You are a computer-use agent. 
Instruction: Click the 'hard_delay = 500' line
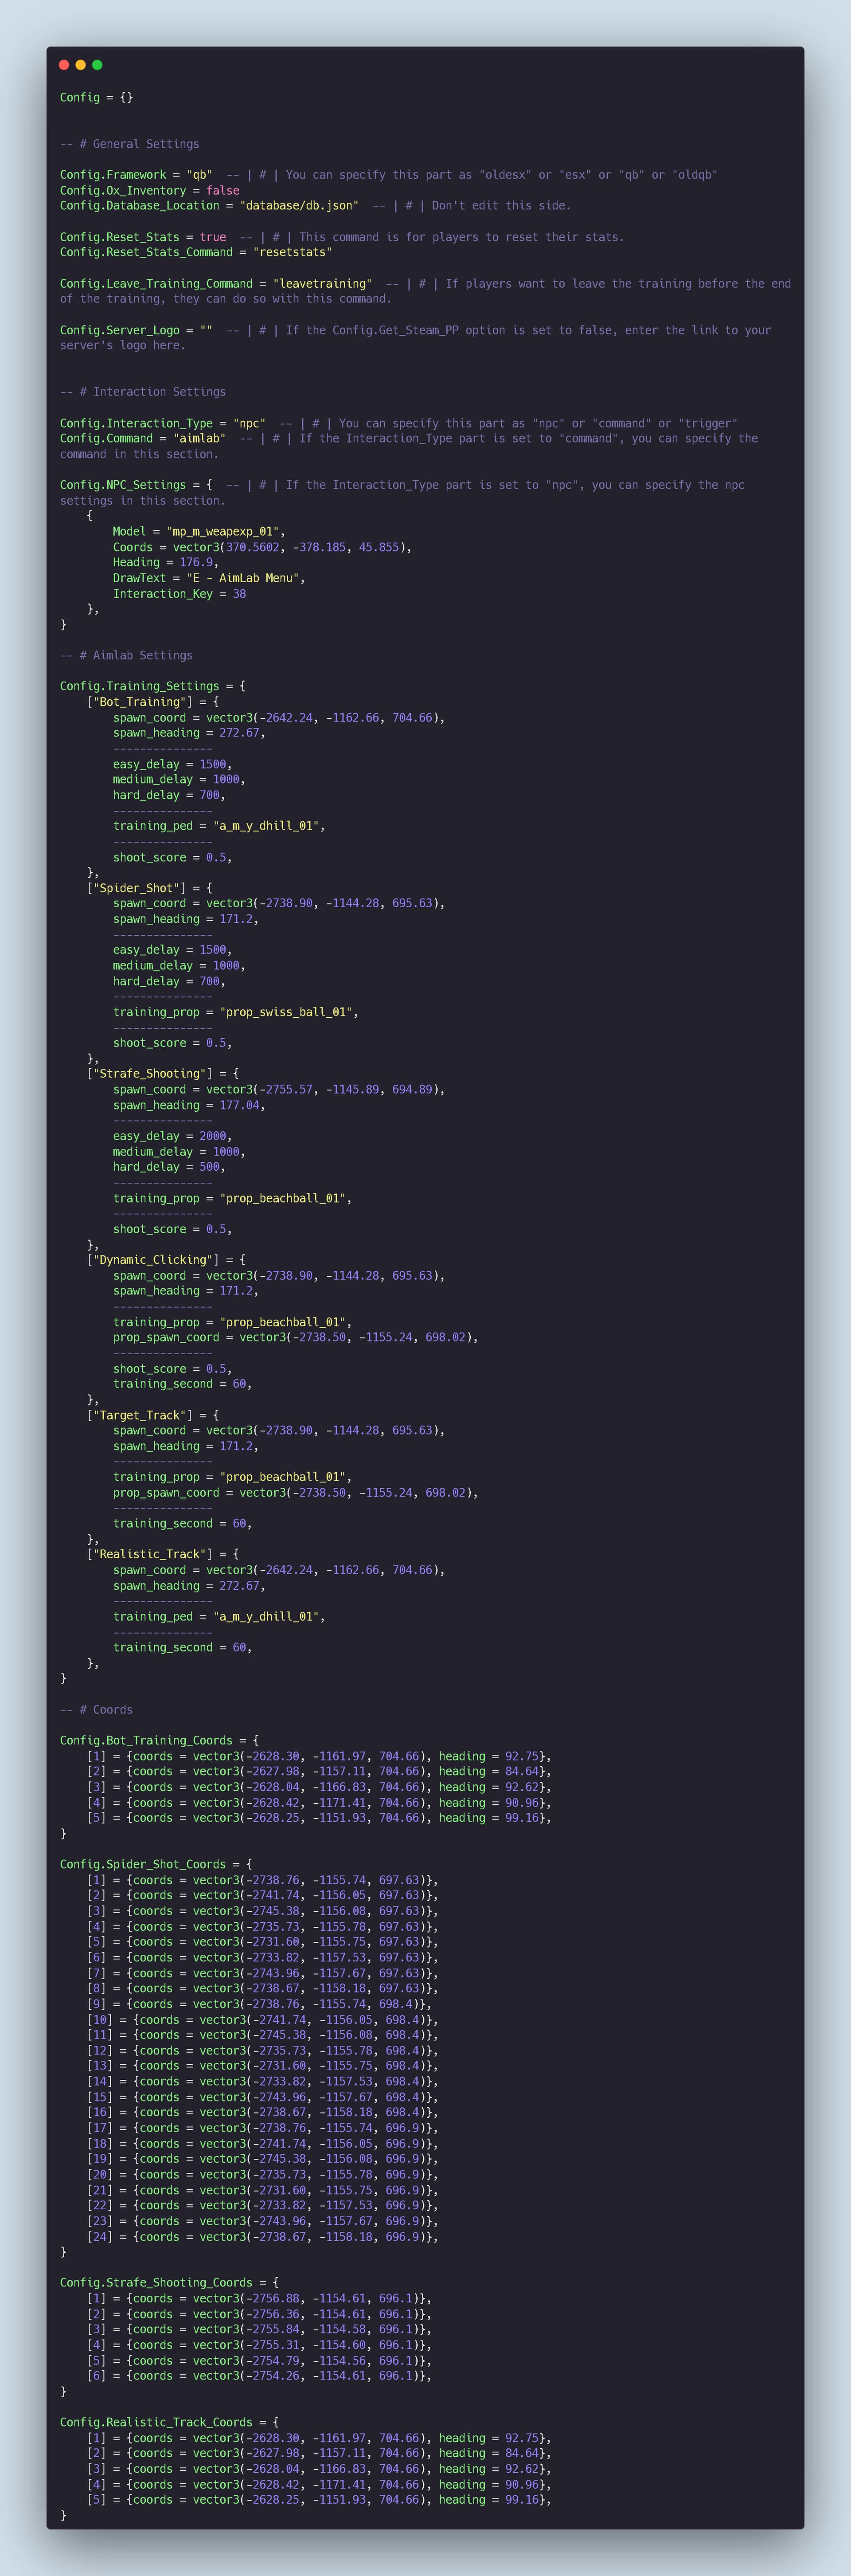tap(169, 1167)
